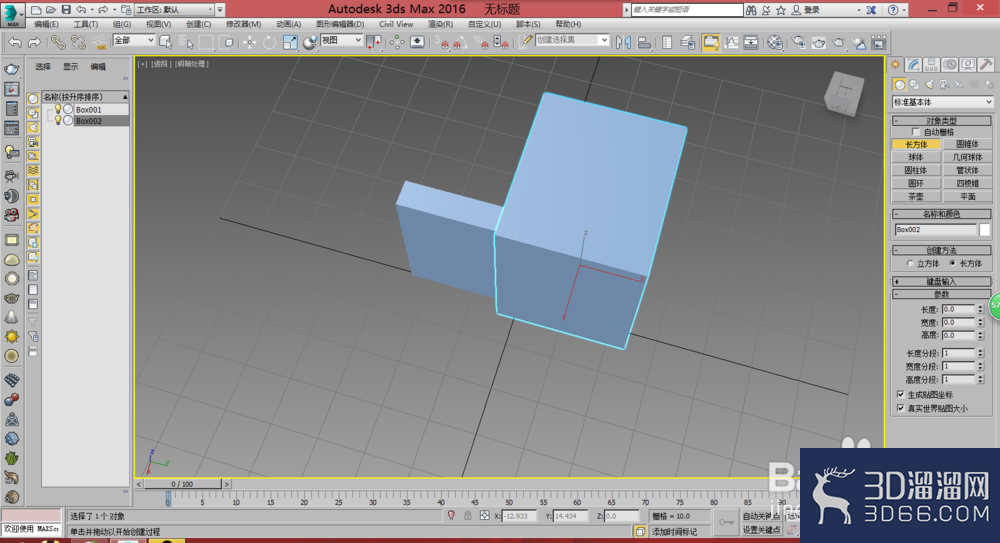Open the 全部 selection filter dropdown
Screen dimensions: 1000x543
click(133, 40)
